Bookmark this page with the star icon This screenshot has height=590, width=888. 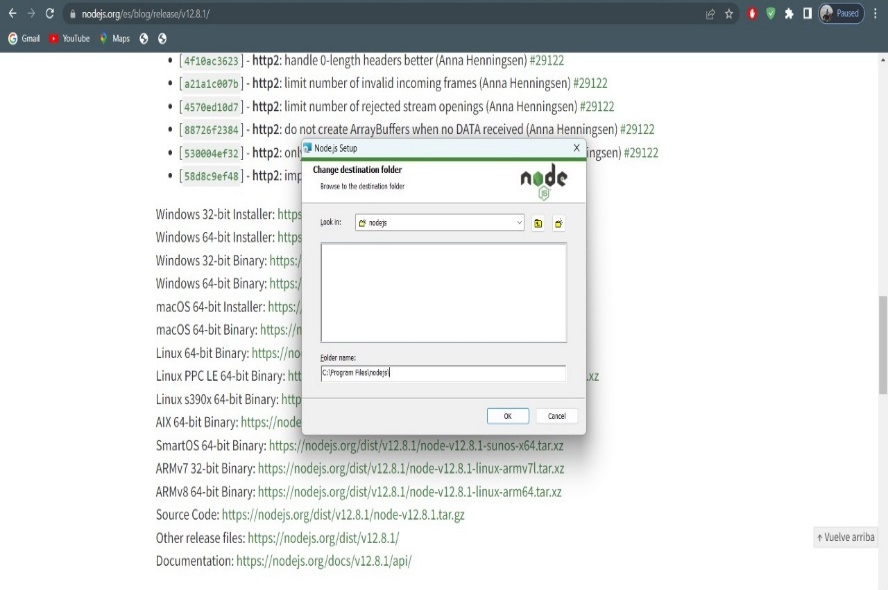(729, 14)
